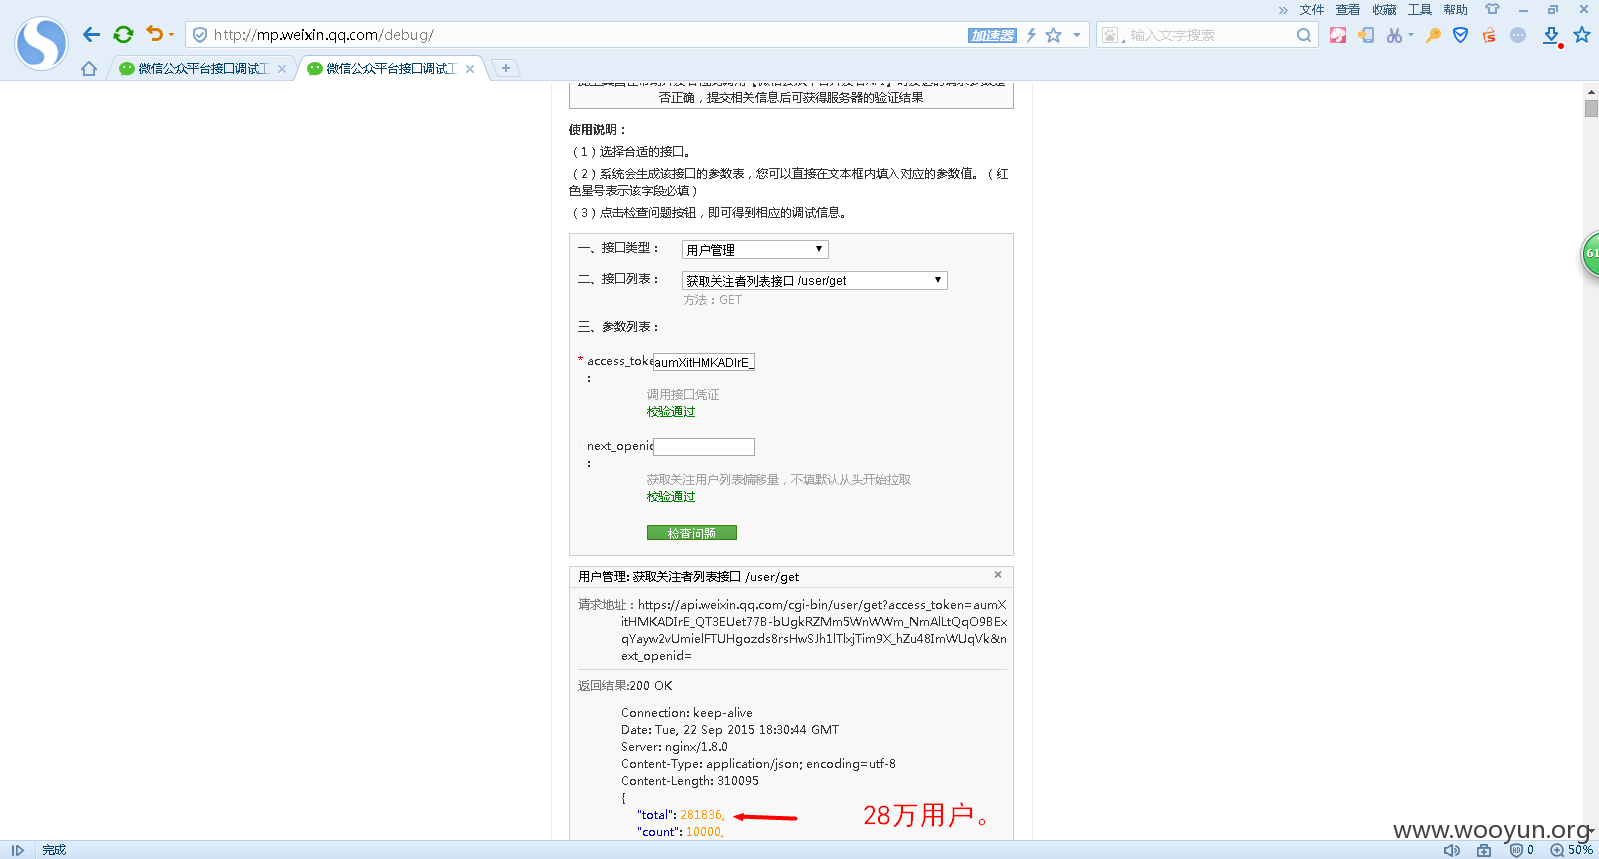Click the first-aid repair icon in status bar
Image resolution: width=1599 pixels, height=859 pixels.
[1484, 850]
